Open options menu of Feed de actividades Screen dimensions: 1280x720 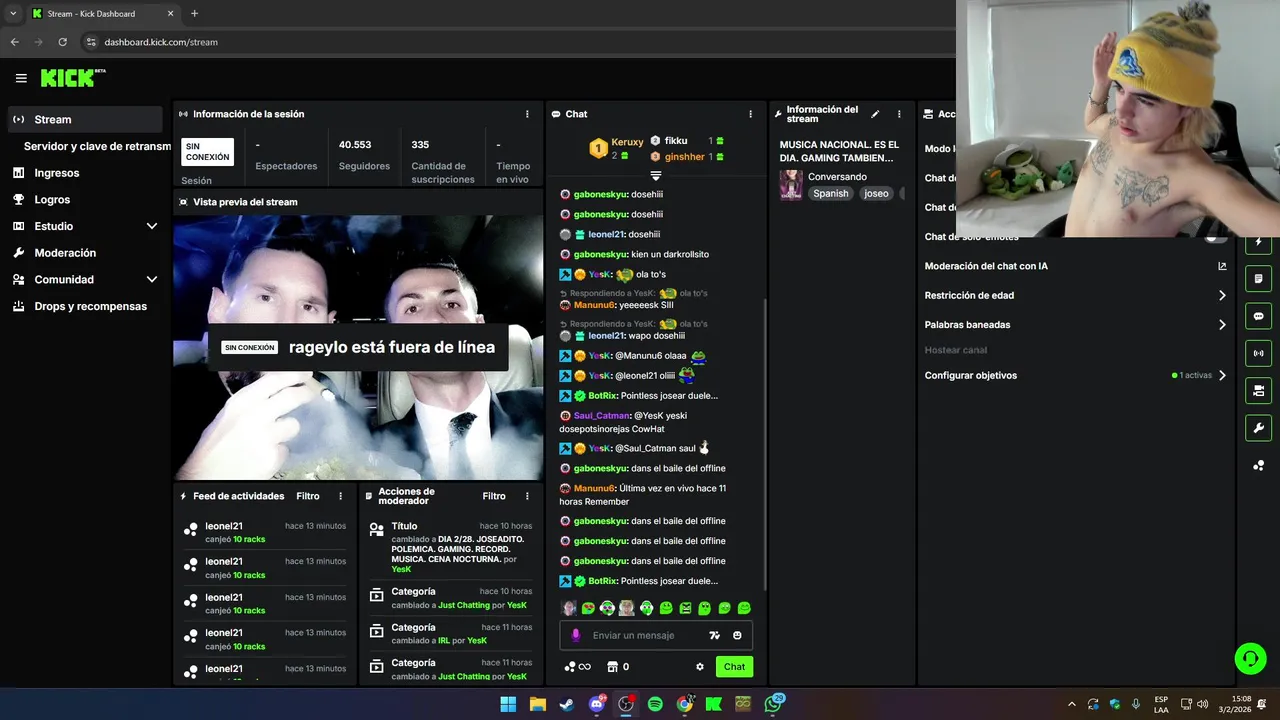[340, 496]
